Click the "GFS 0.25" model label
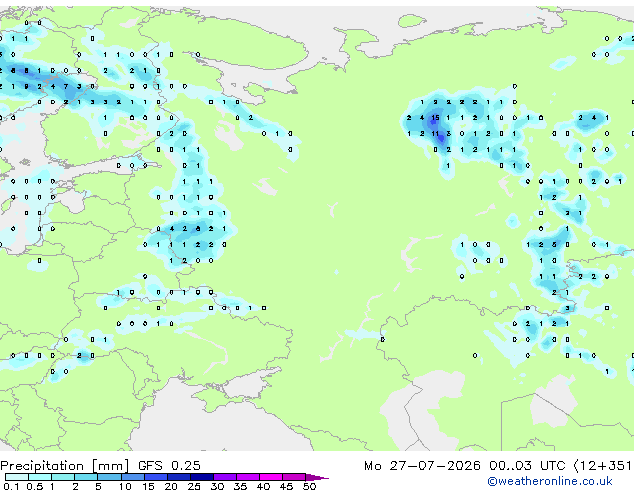The width and height of the screenshot is (634, 490). pyautogui.click(x=169, y=466)
